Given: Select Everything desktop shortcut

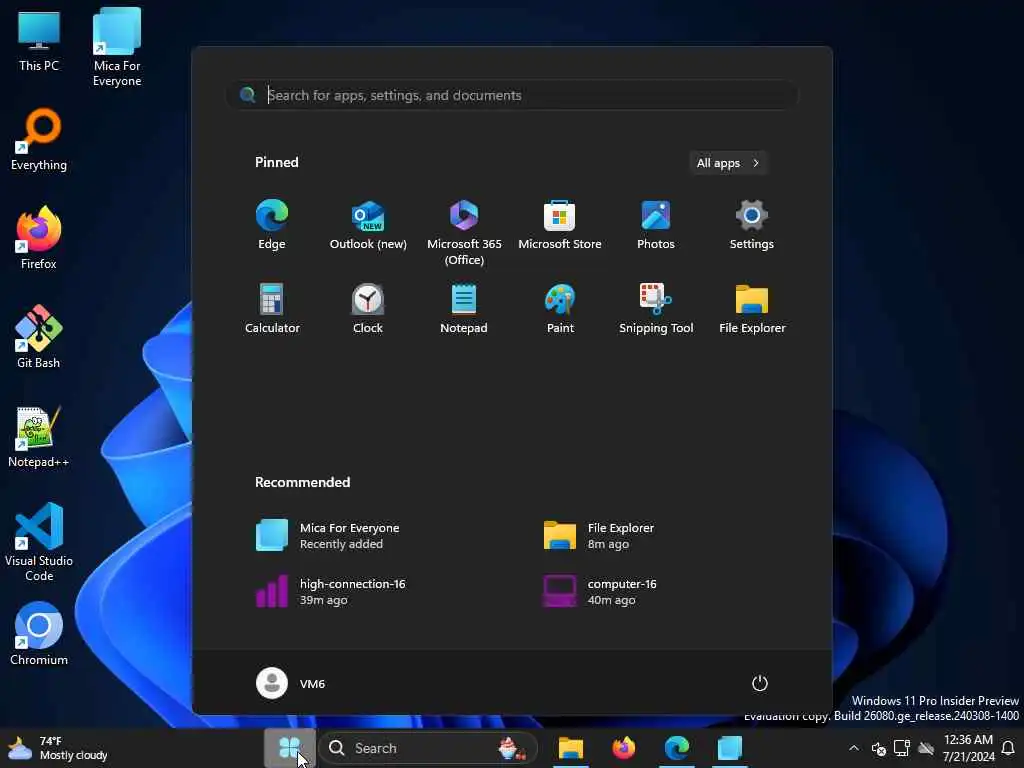Looking at the screenshot, I should tap(39, 140).
